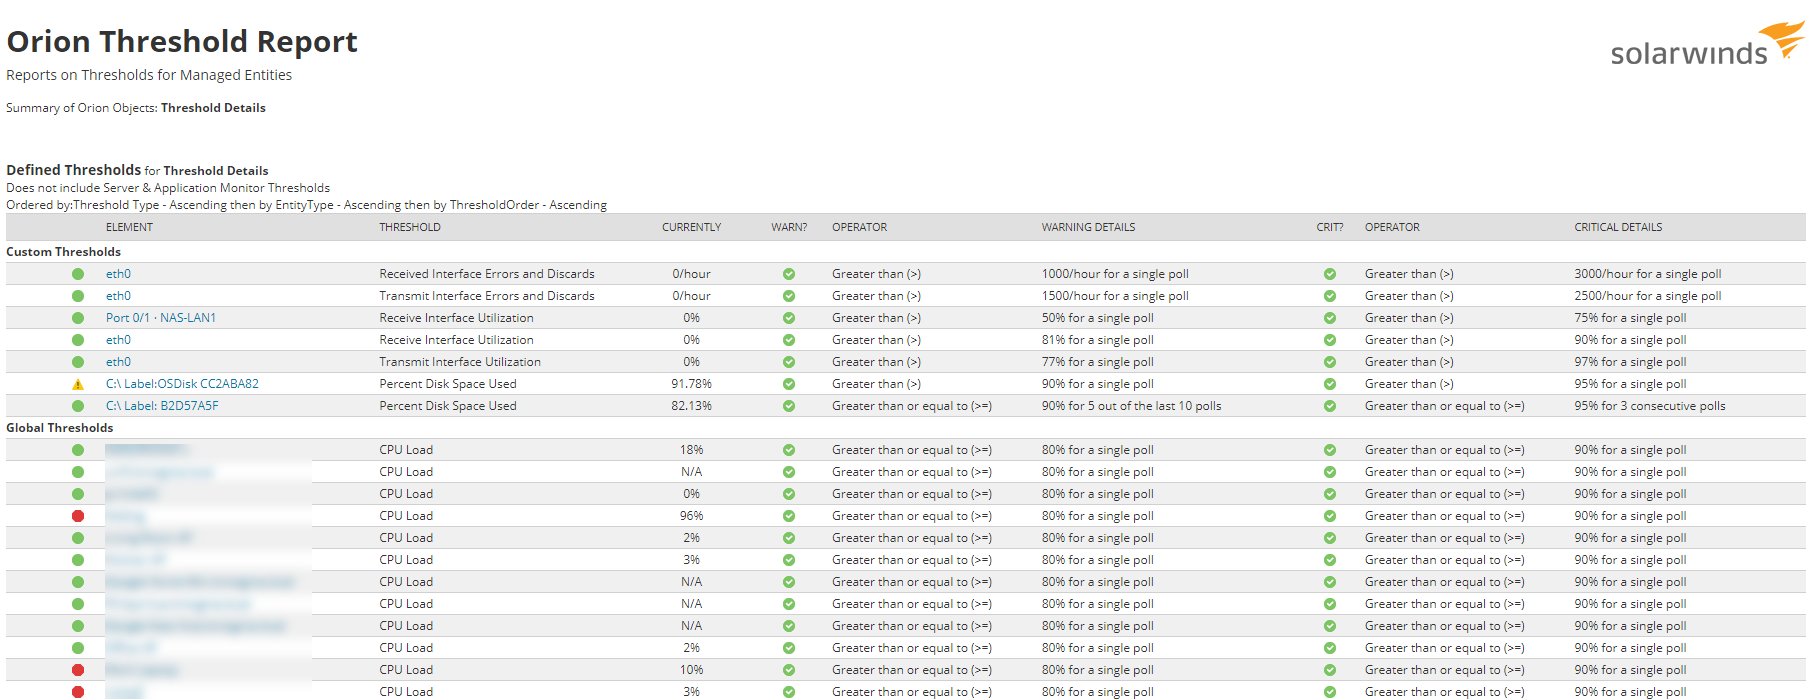Click WARN? checkmark in OSDisk CC2ABA82 row
This screenshot has width=1812, height=699.
click(x=789, y=384)
